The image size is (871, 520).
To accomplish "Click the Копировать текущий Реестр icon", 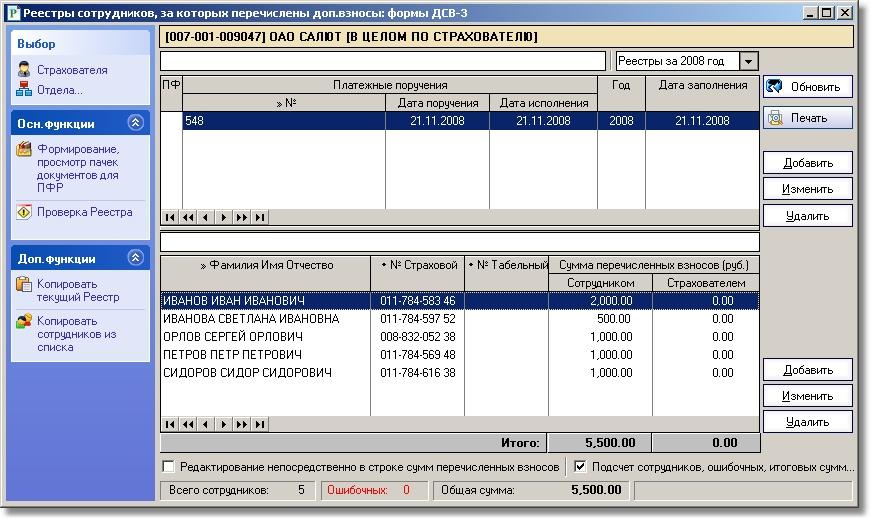I will click(x=24, y=284).
